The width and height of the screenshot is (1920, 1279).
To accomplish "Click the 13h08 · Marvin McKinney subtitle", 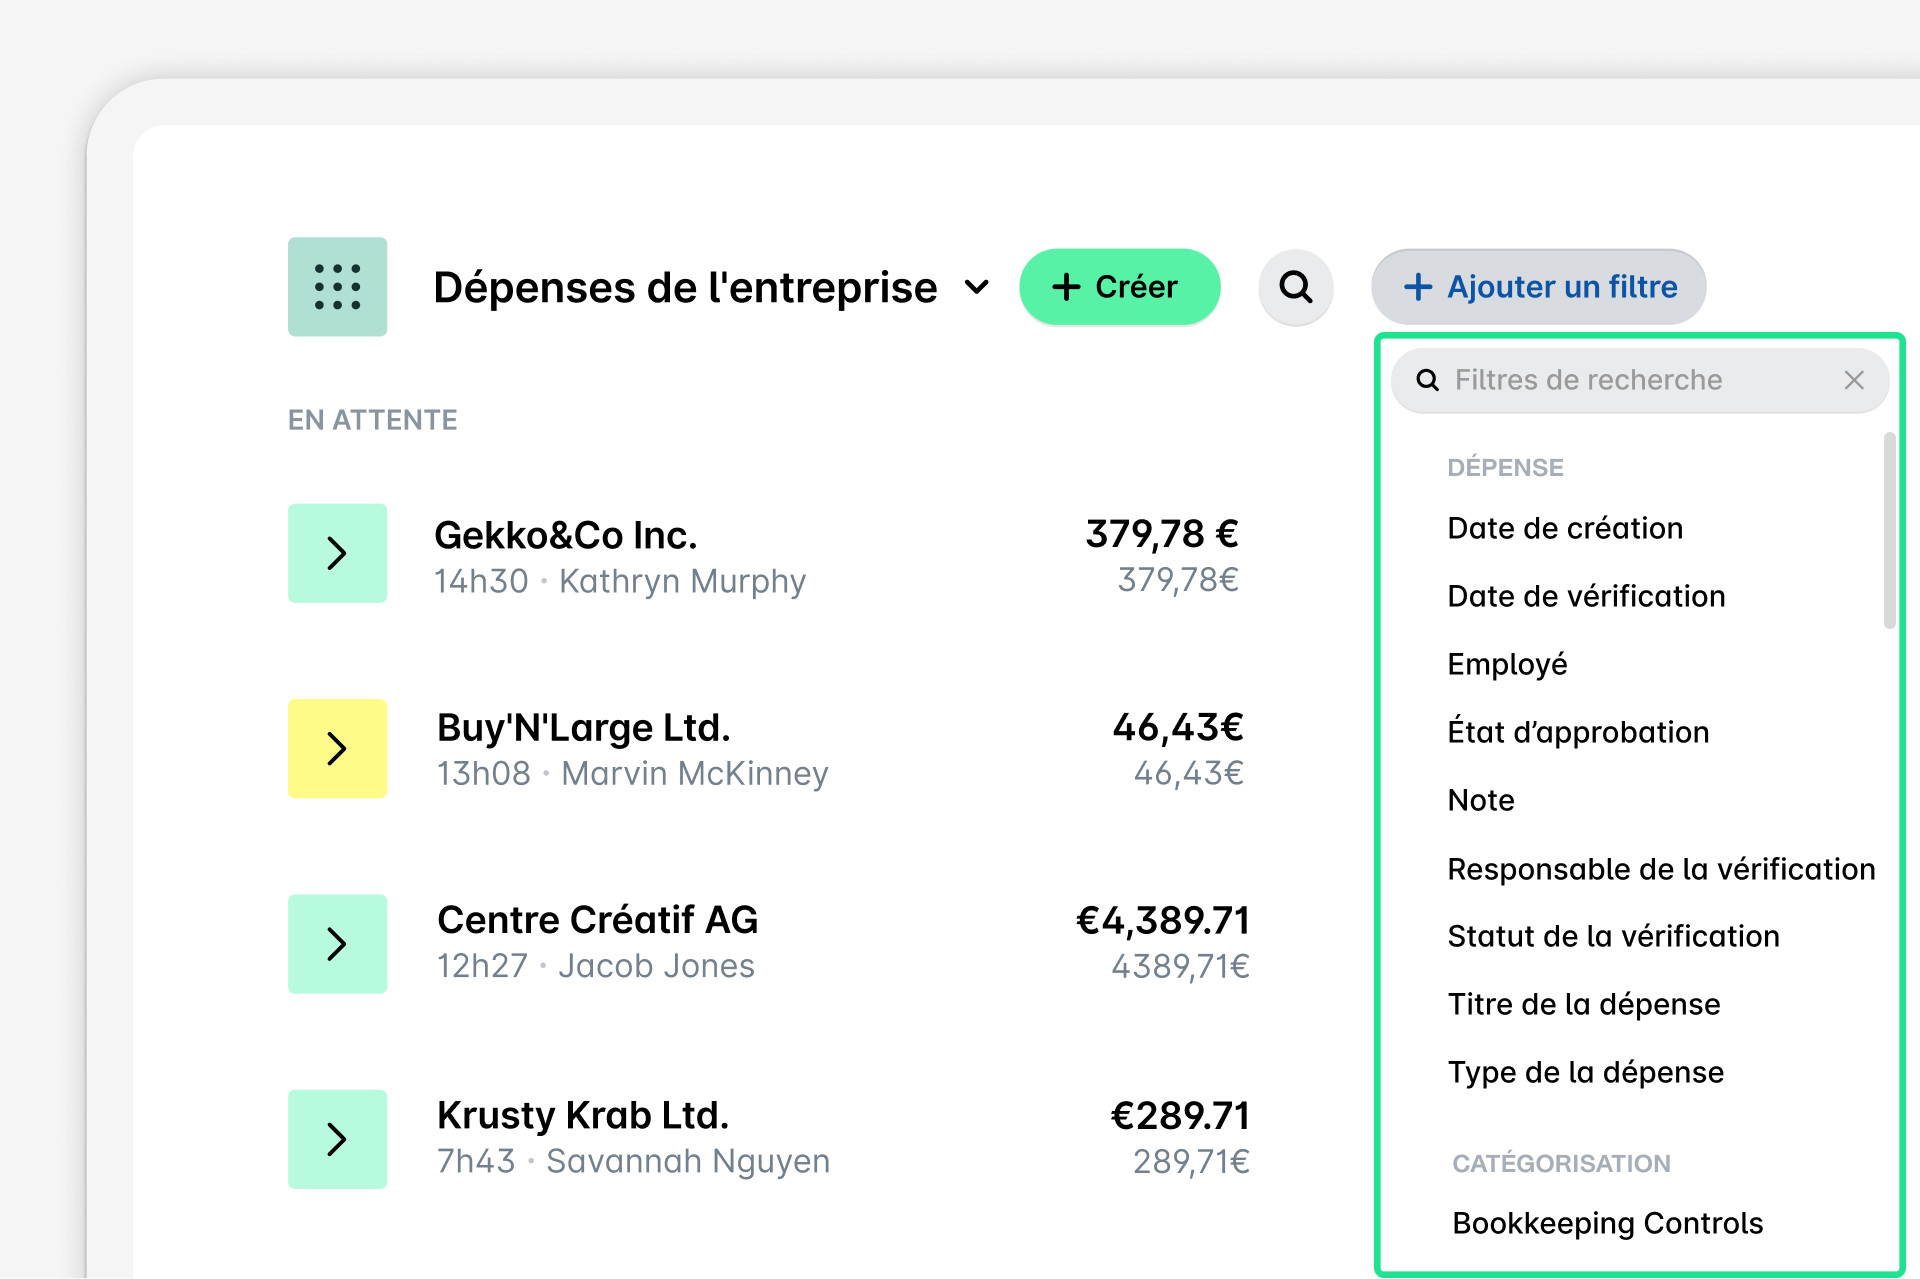I will coord(632,774).
